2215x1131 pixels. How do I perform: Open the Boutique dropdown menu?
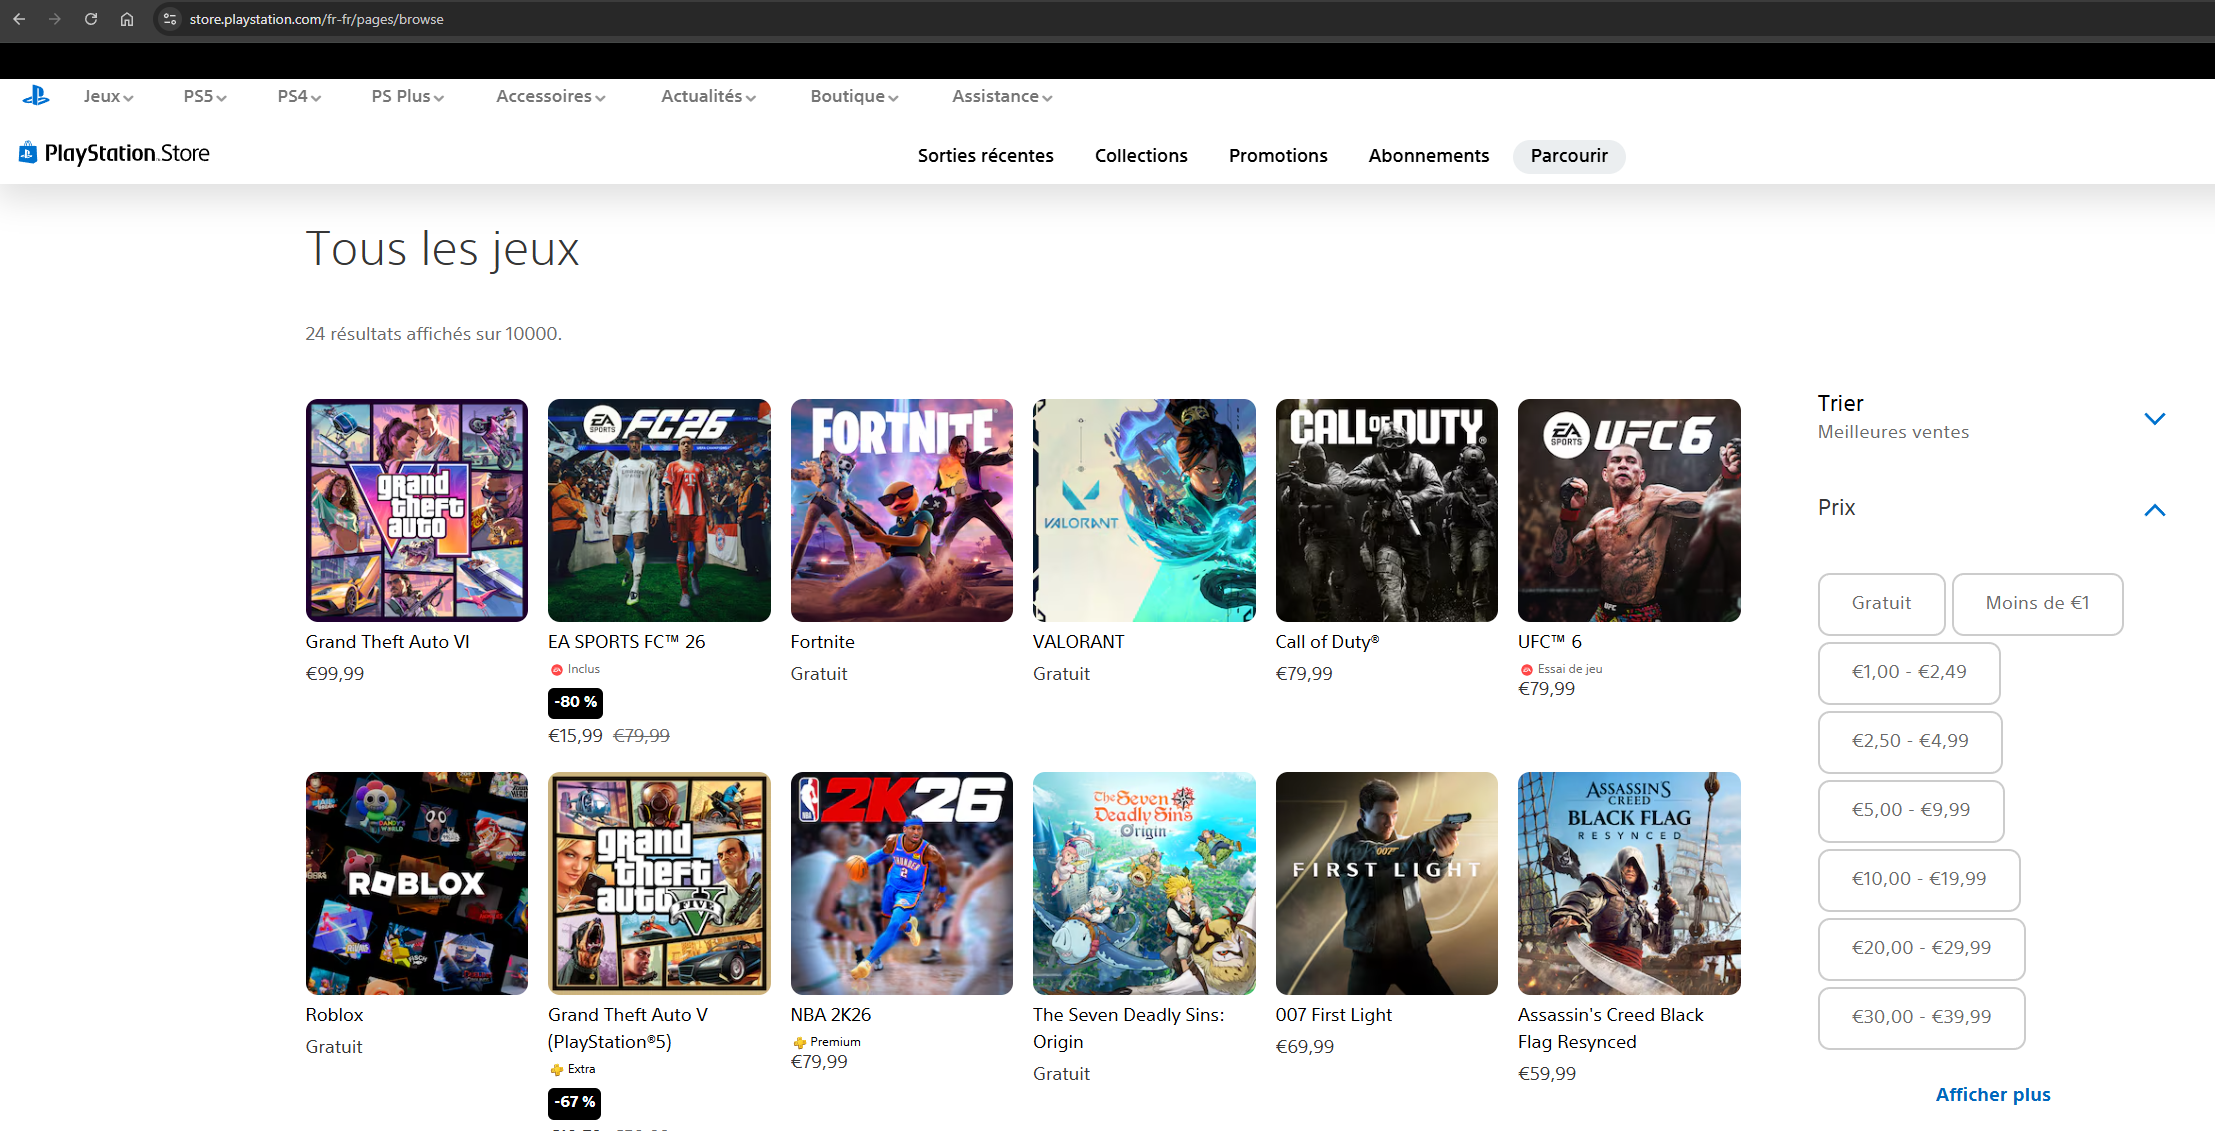coord(854,96)
